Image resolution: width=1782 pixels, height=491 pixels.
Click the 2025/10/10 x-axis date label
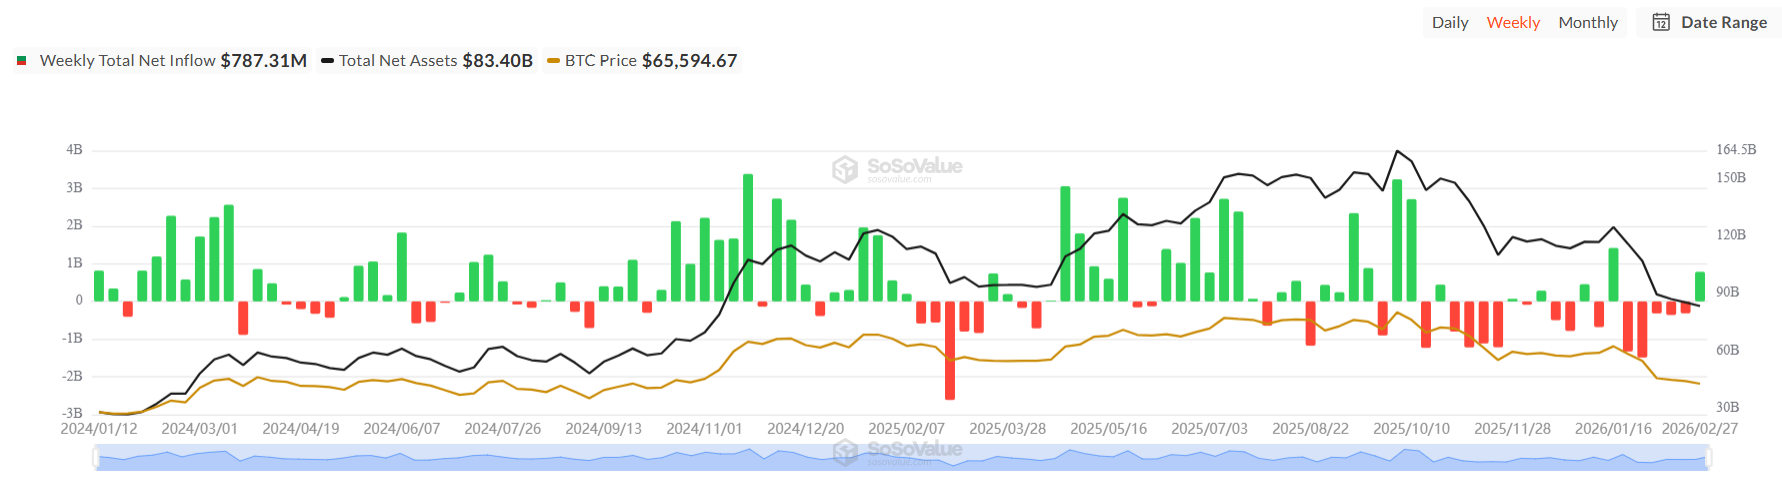point(1411,429)
